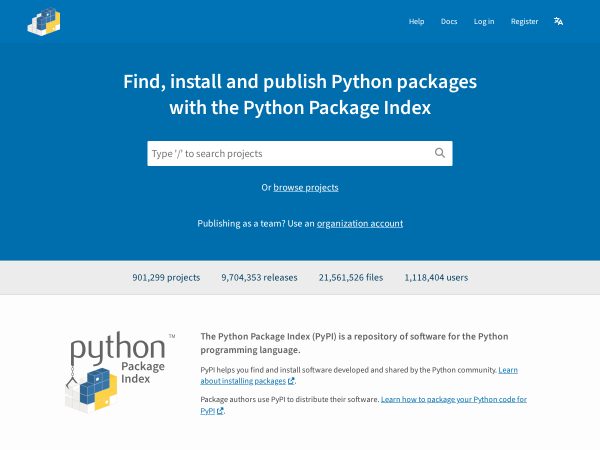Viewport: 600px width, 450px height.
Task: Click the 1,118,404 users statistic
Action: 436,277
